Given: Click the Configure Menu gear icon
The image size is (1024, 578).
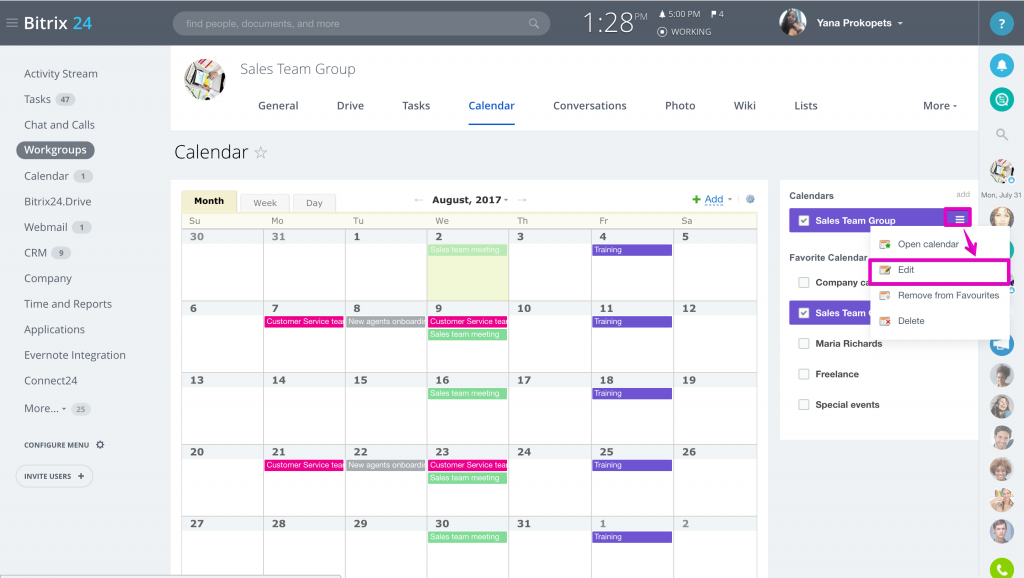Looking at the screenshot, I should pyautogui.click(x=100, y=445).
